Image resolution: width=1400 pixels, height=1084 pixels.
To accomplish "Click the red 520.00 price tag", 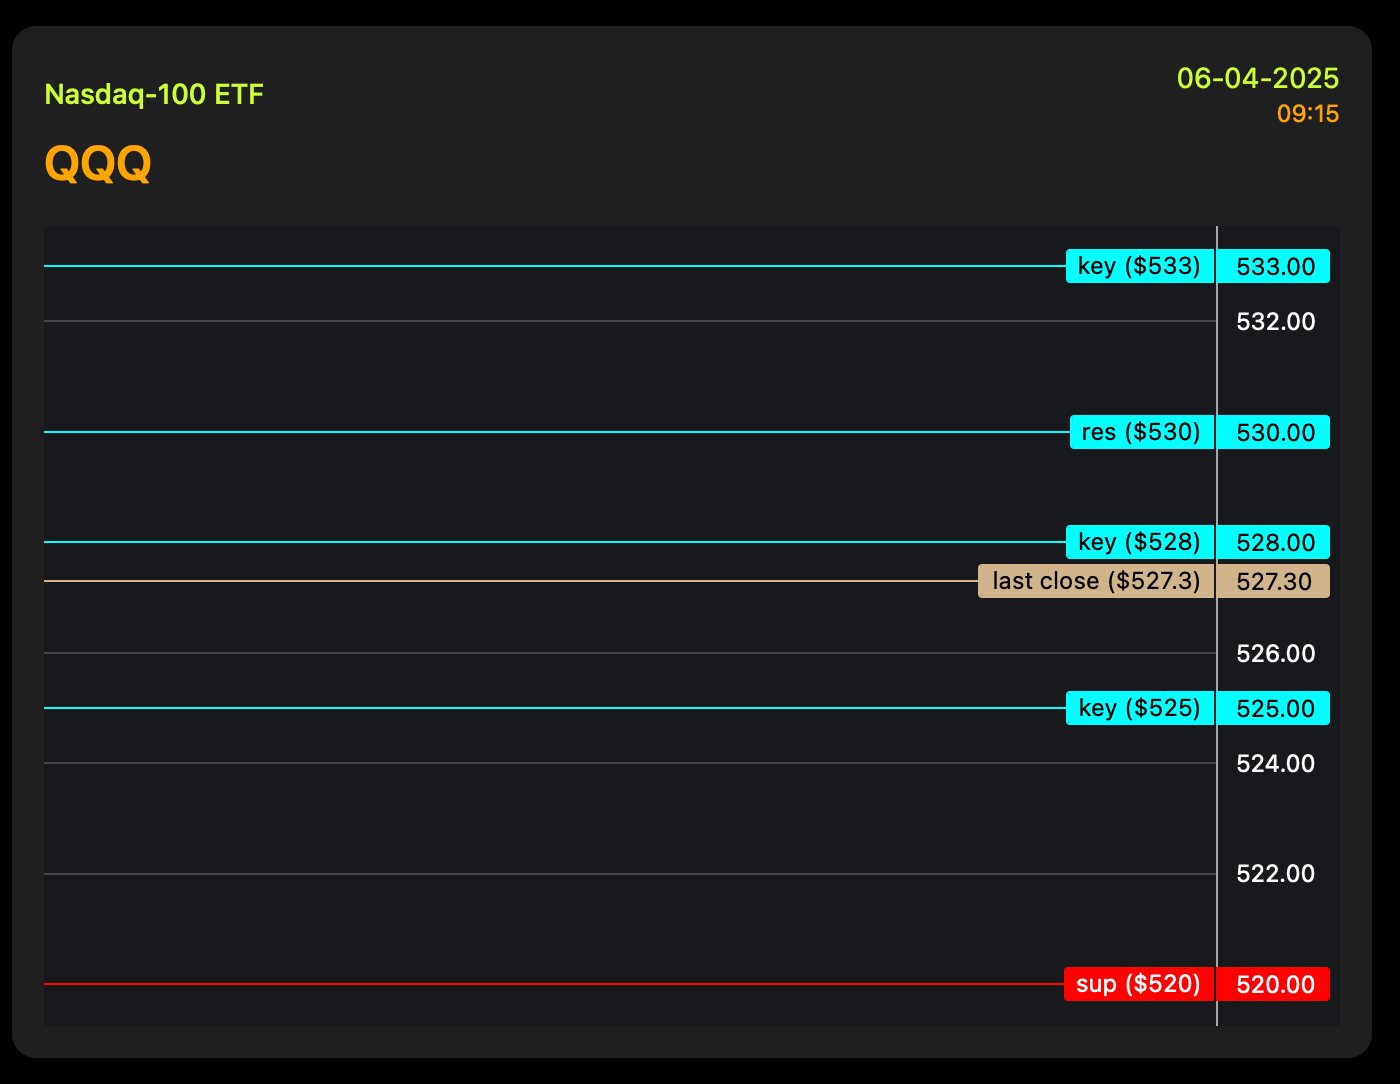I will pos(1275,984).
